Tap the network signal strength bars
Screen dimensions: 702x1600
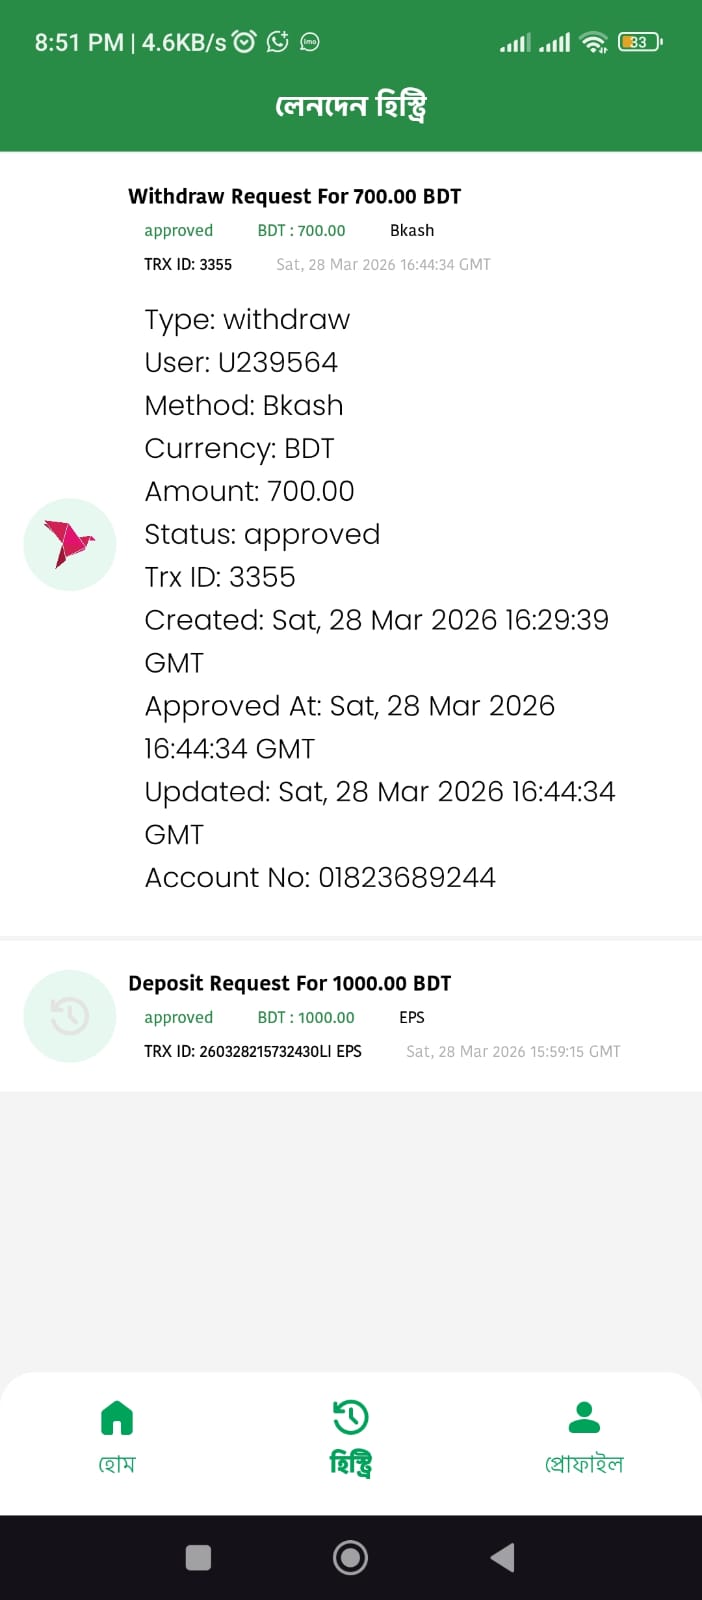pyautogui.click(x=535, y=41)
